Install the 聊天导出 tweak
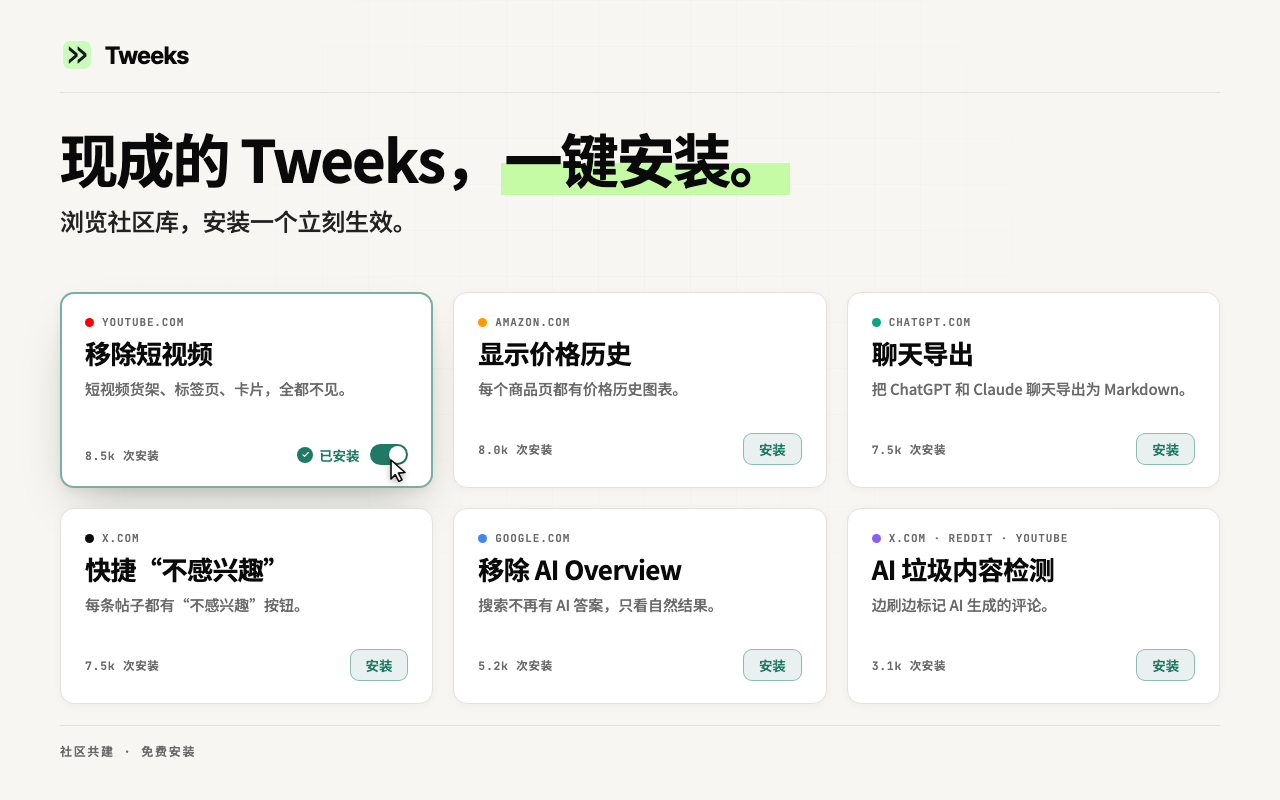Screen dimensions: 1280x800 (1165, 449)
